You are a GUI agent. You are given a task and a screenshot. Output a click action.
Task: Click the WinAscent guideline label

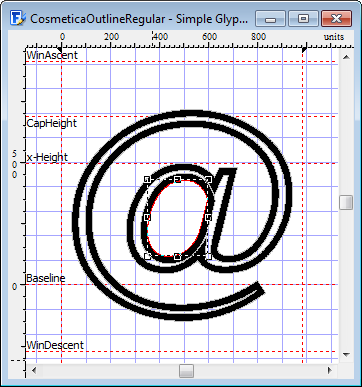pos(52,55)
